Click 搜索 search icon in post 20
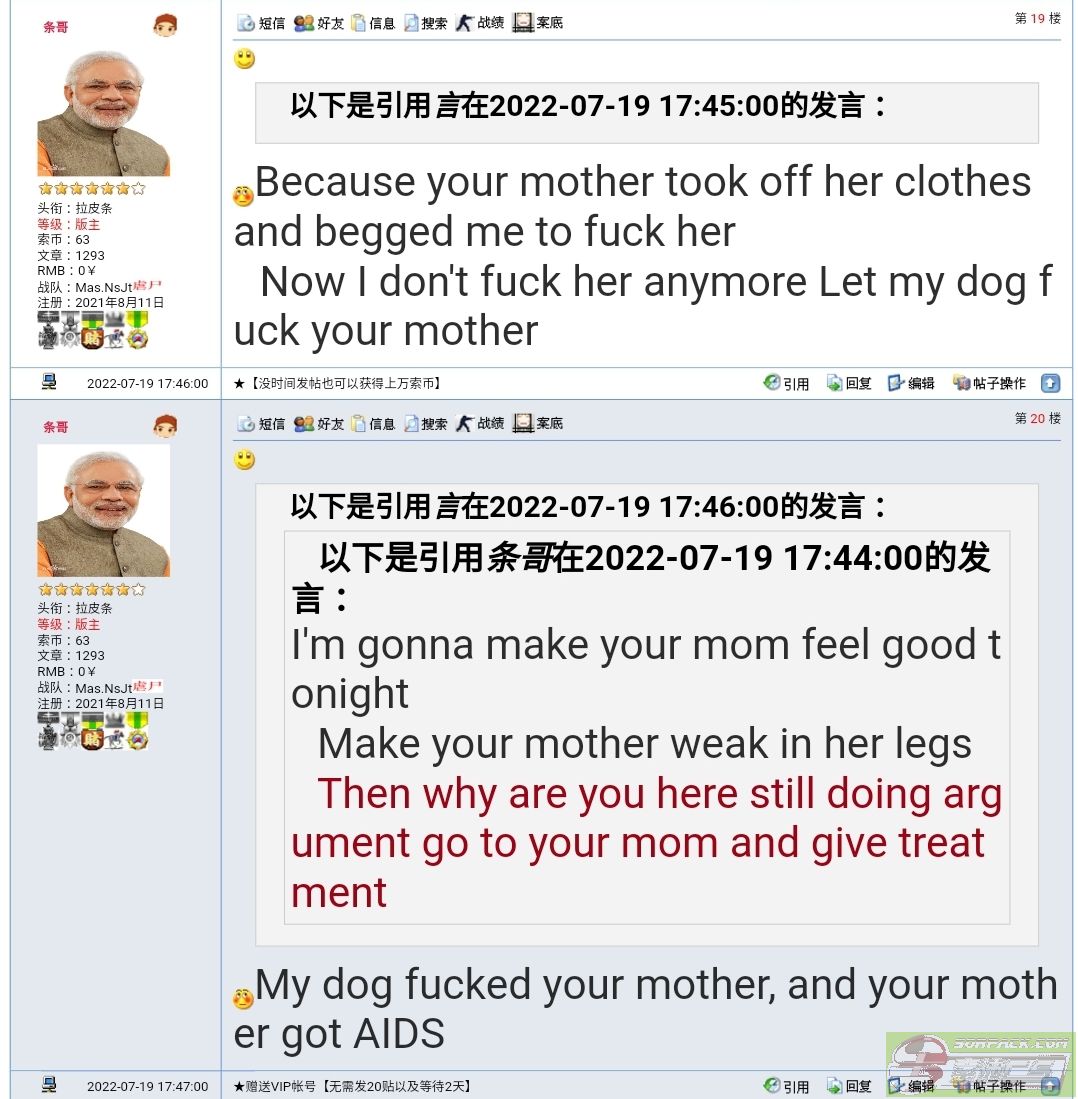The width and height of the screenshot is (1078, 1099). (x=425, y=424)
